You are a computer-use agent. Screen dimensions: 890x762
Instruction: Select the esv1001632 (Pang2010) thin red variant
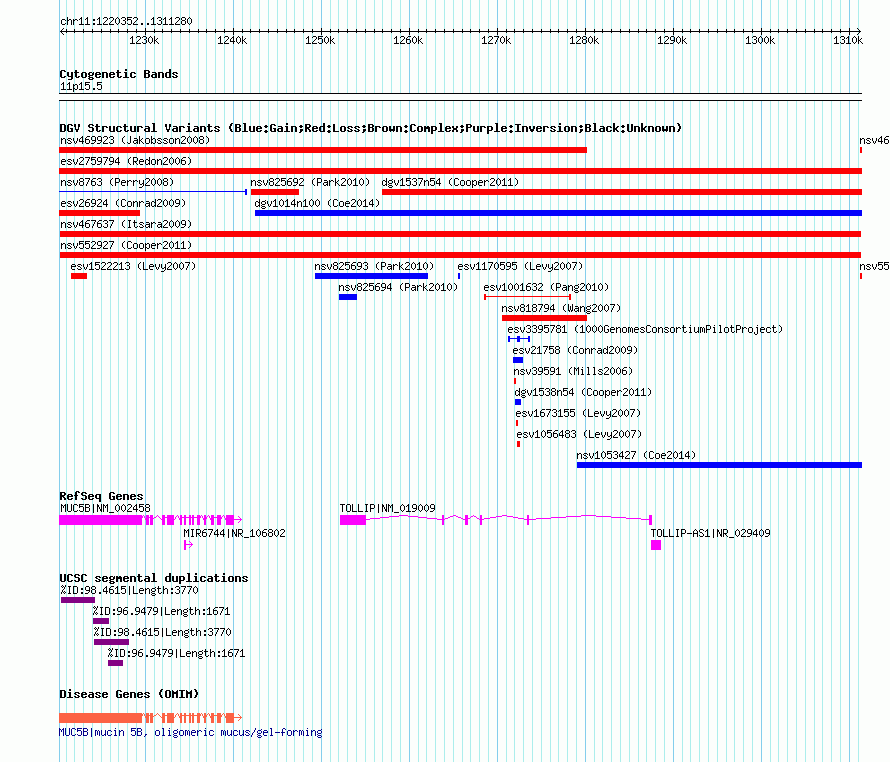point(527,297)
